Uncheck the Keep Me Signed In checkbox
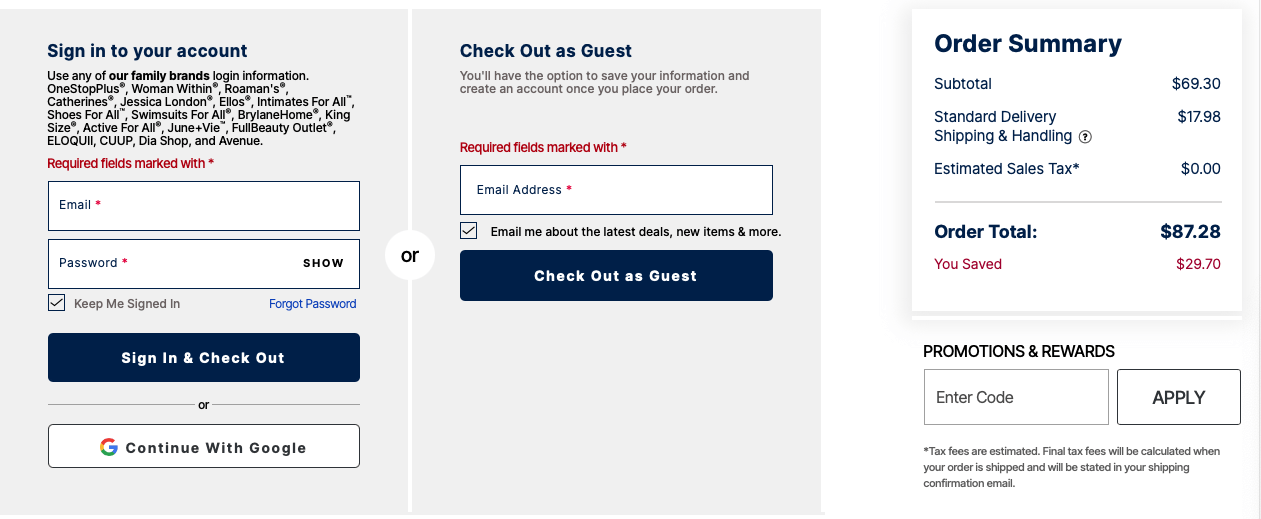Image resolution: width=1261 pixels, height=519 pixels. tap(57, 303)
